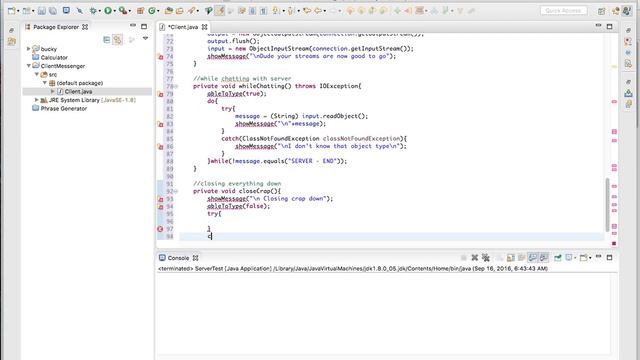640x360 pixels.
Task: Click the New Java Package icon
Action: [x=140, y=11]
